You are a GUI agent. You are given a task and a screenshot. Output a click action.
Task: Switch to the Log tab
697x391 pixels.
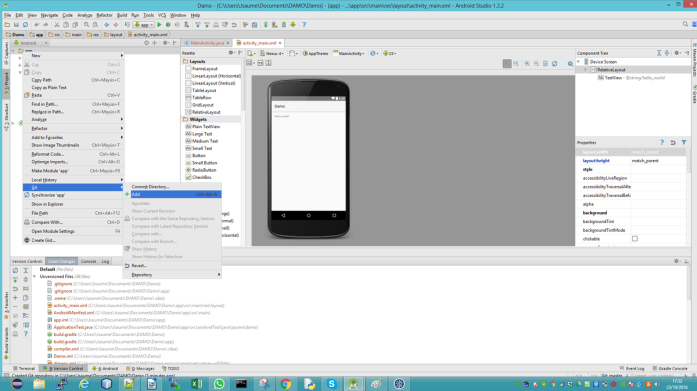[x=105, y=261]
